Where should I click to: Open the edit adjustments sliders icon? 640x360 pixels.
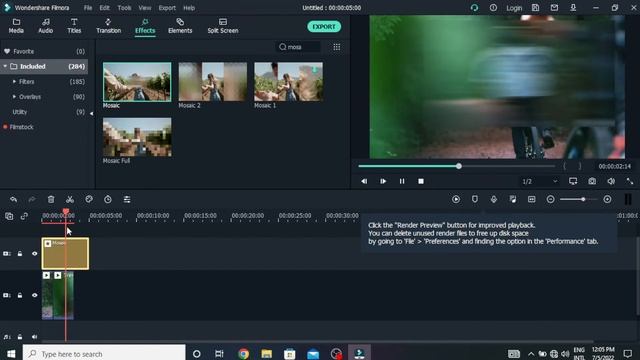click(127, 199)
